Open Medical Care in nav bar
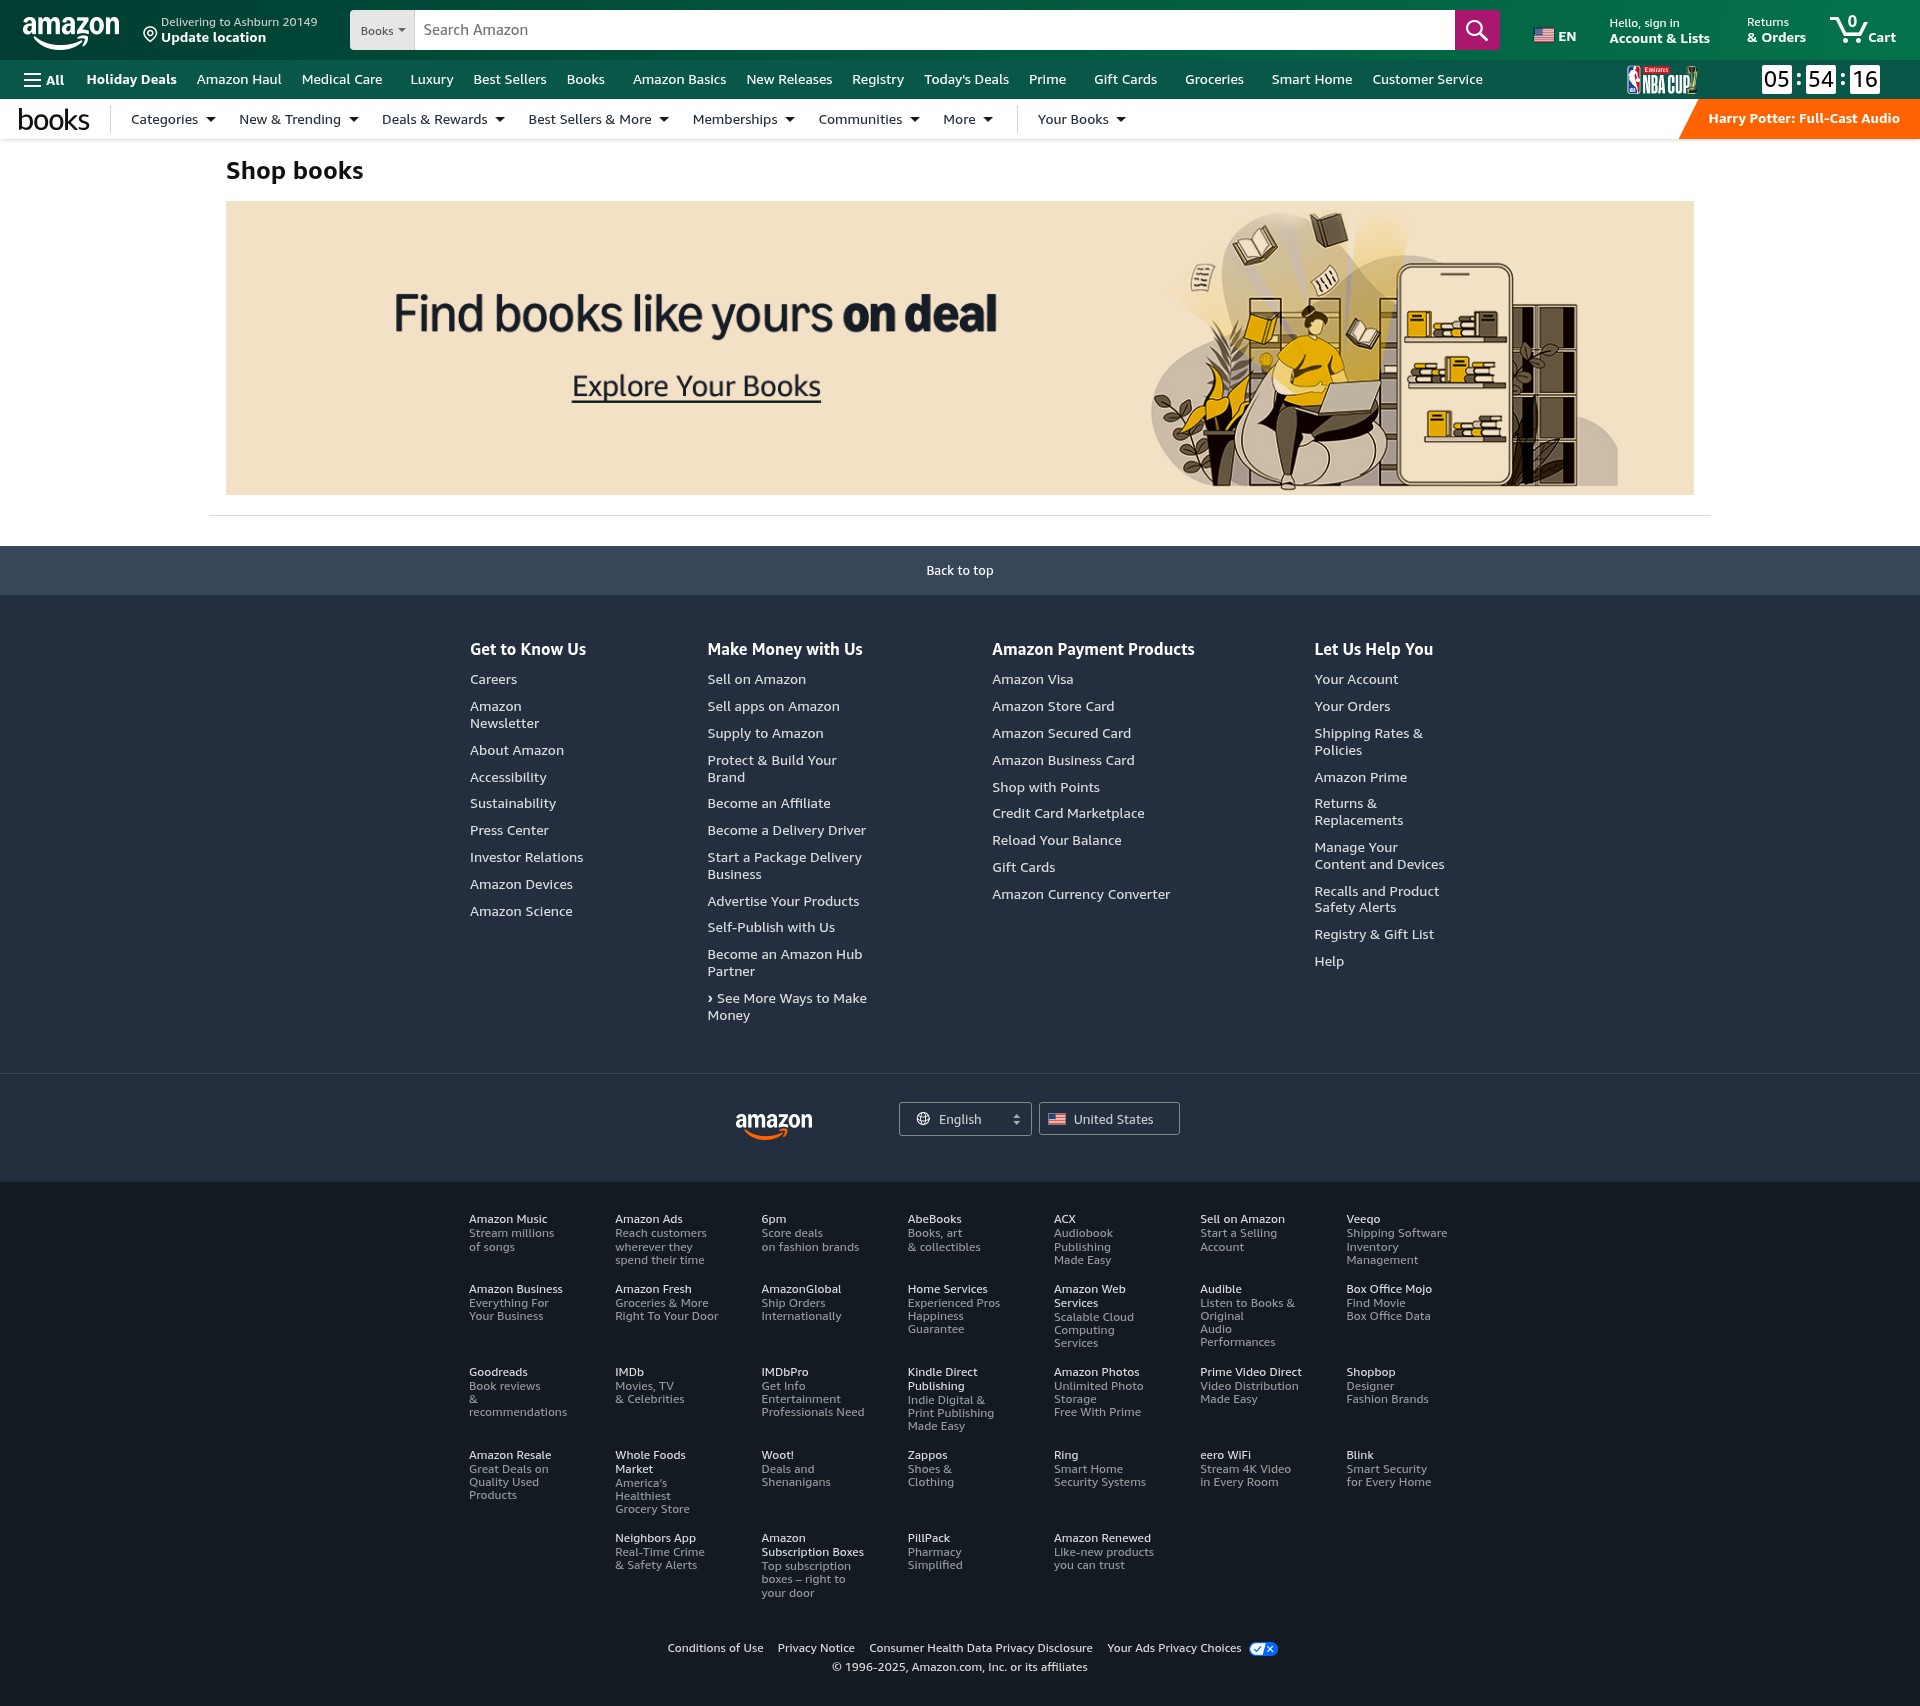Image resolution: width=1920 pixels, height=1706 pixels. pyautogui.click(x=342, y=80)
